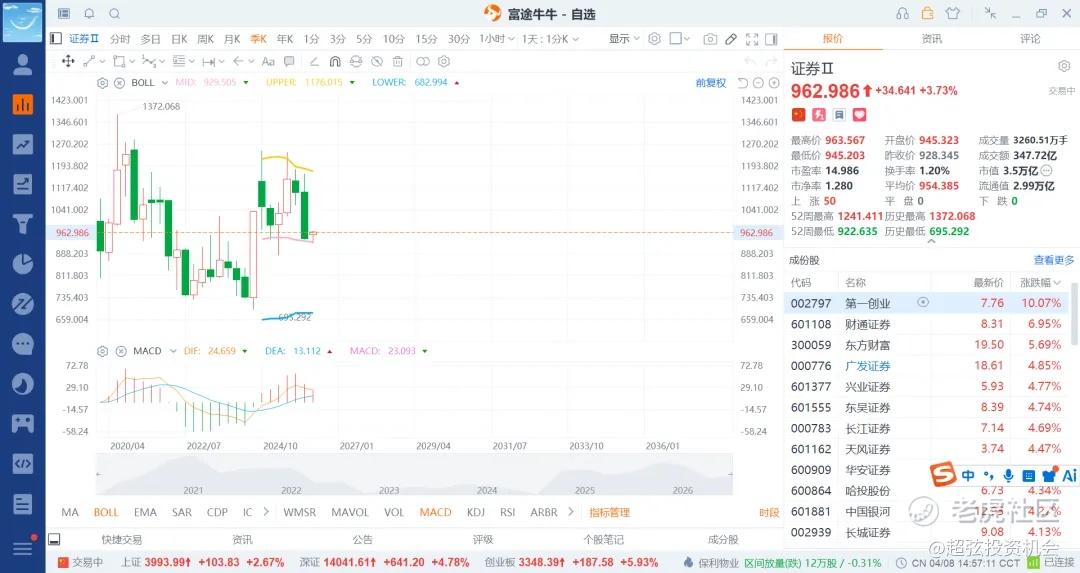Open the 快捷交易 bottom tab
This screenshot has width=1080, height=573.
point(122,539)
